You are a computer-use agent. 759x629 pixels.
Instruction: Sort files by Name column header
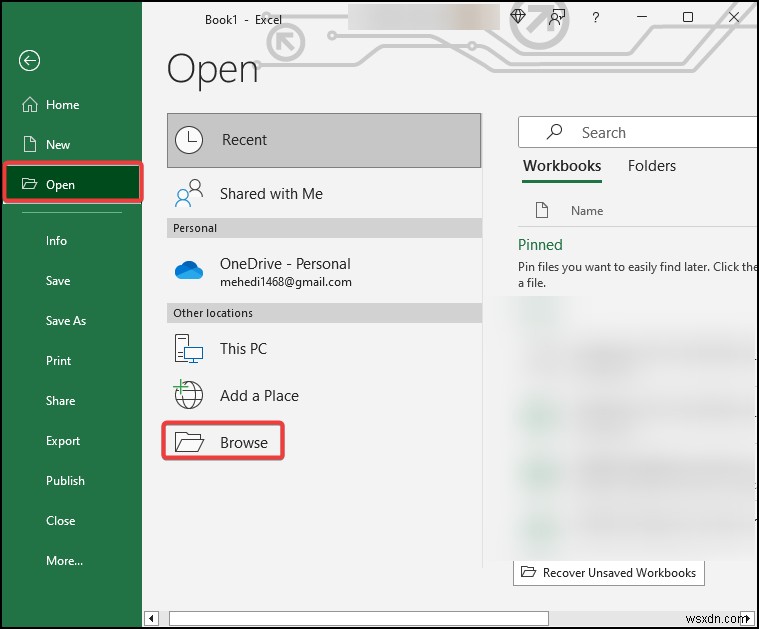pyautogui.click(x=587, y=211)
